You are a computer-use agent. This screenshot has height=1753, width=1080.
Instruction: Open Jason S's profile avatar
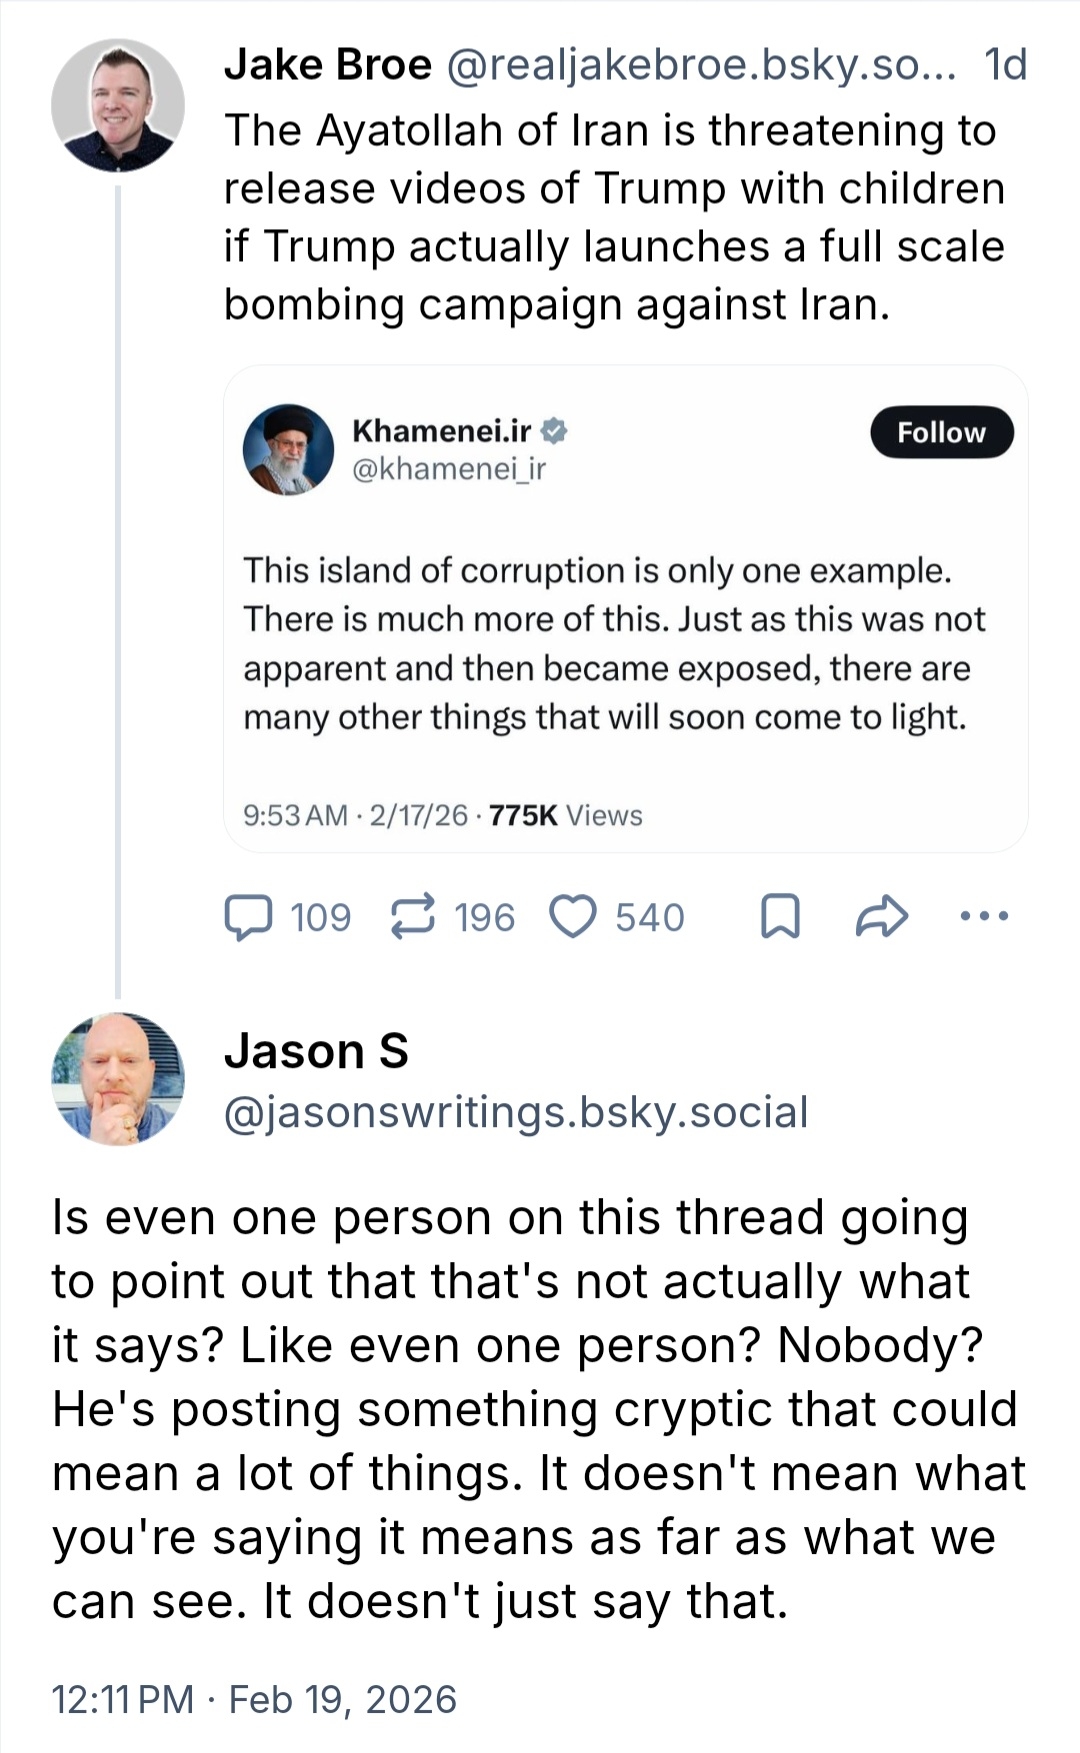pyautogui.click(x=118, y=1079)
